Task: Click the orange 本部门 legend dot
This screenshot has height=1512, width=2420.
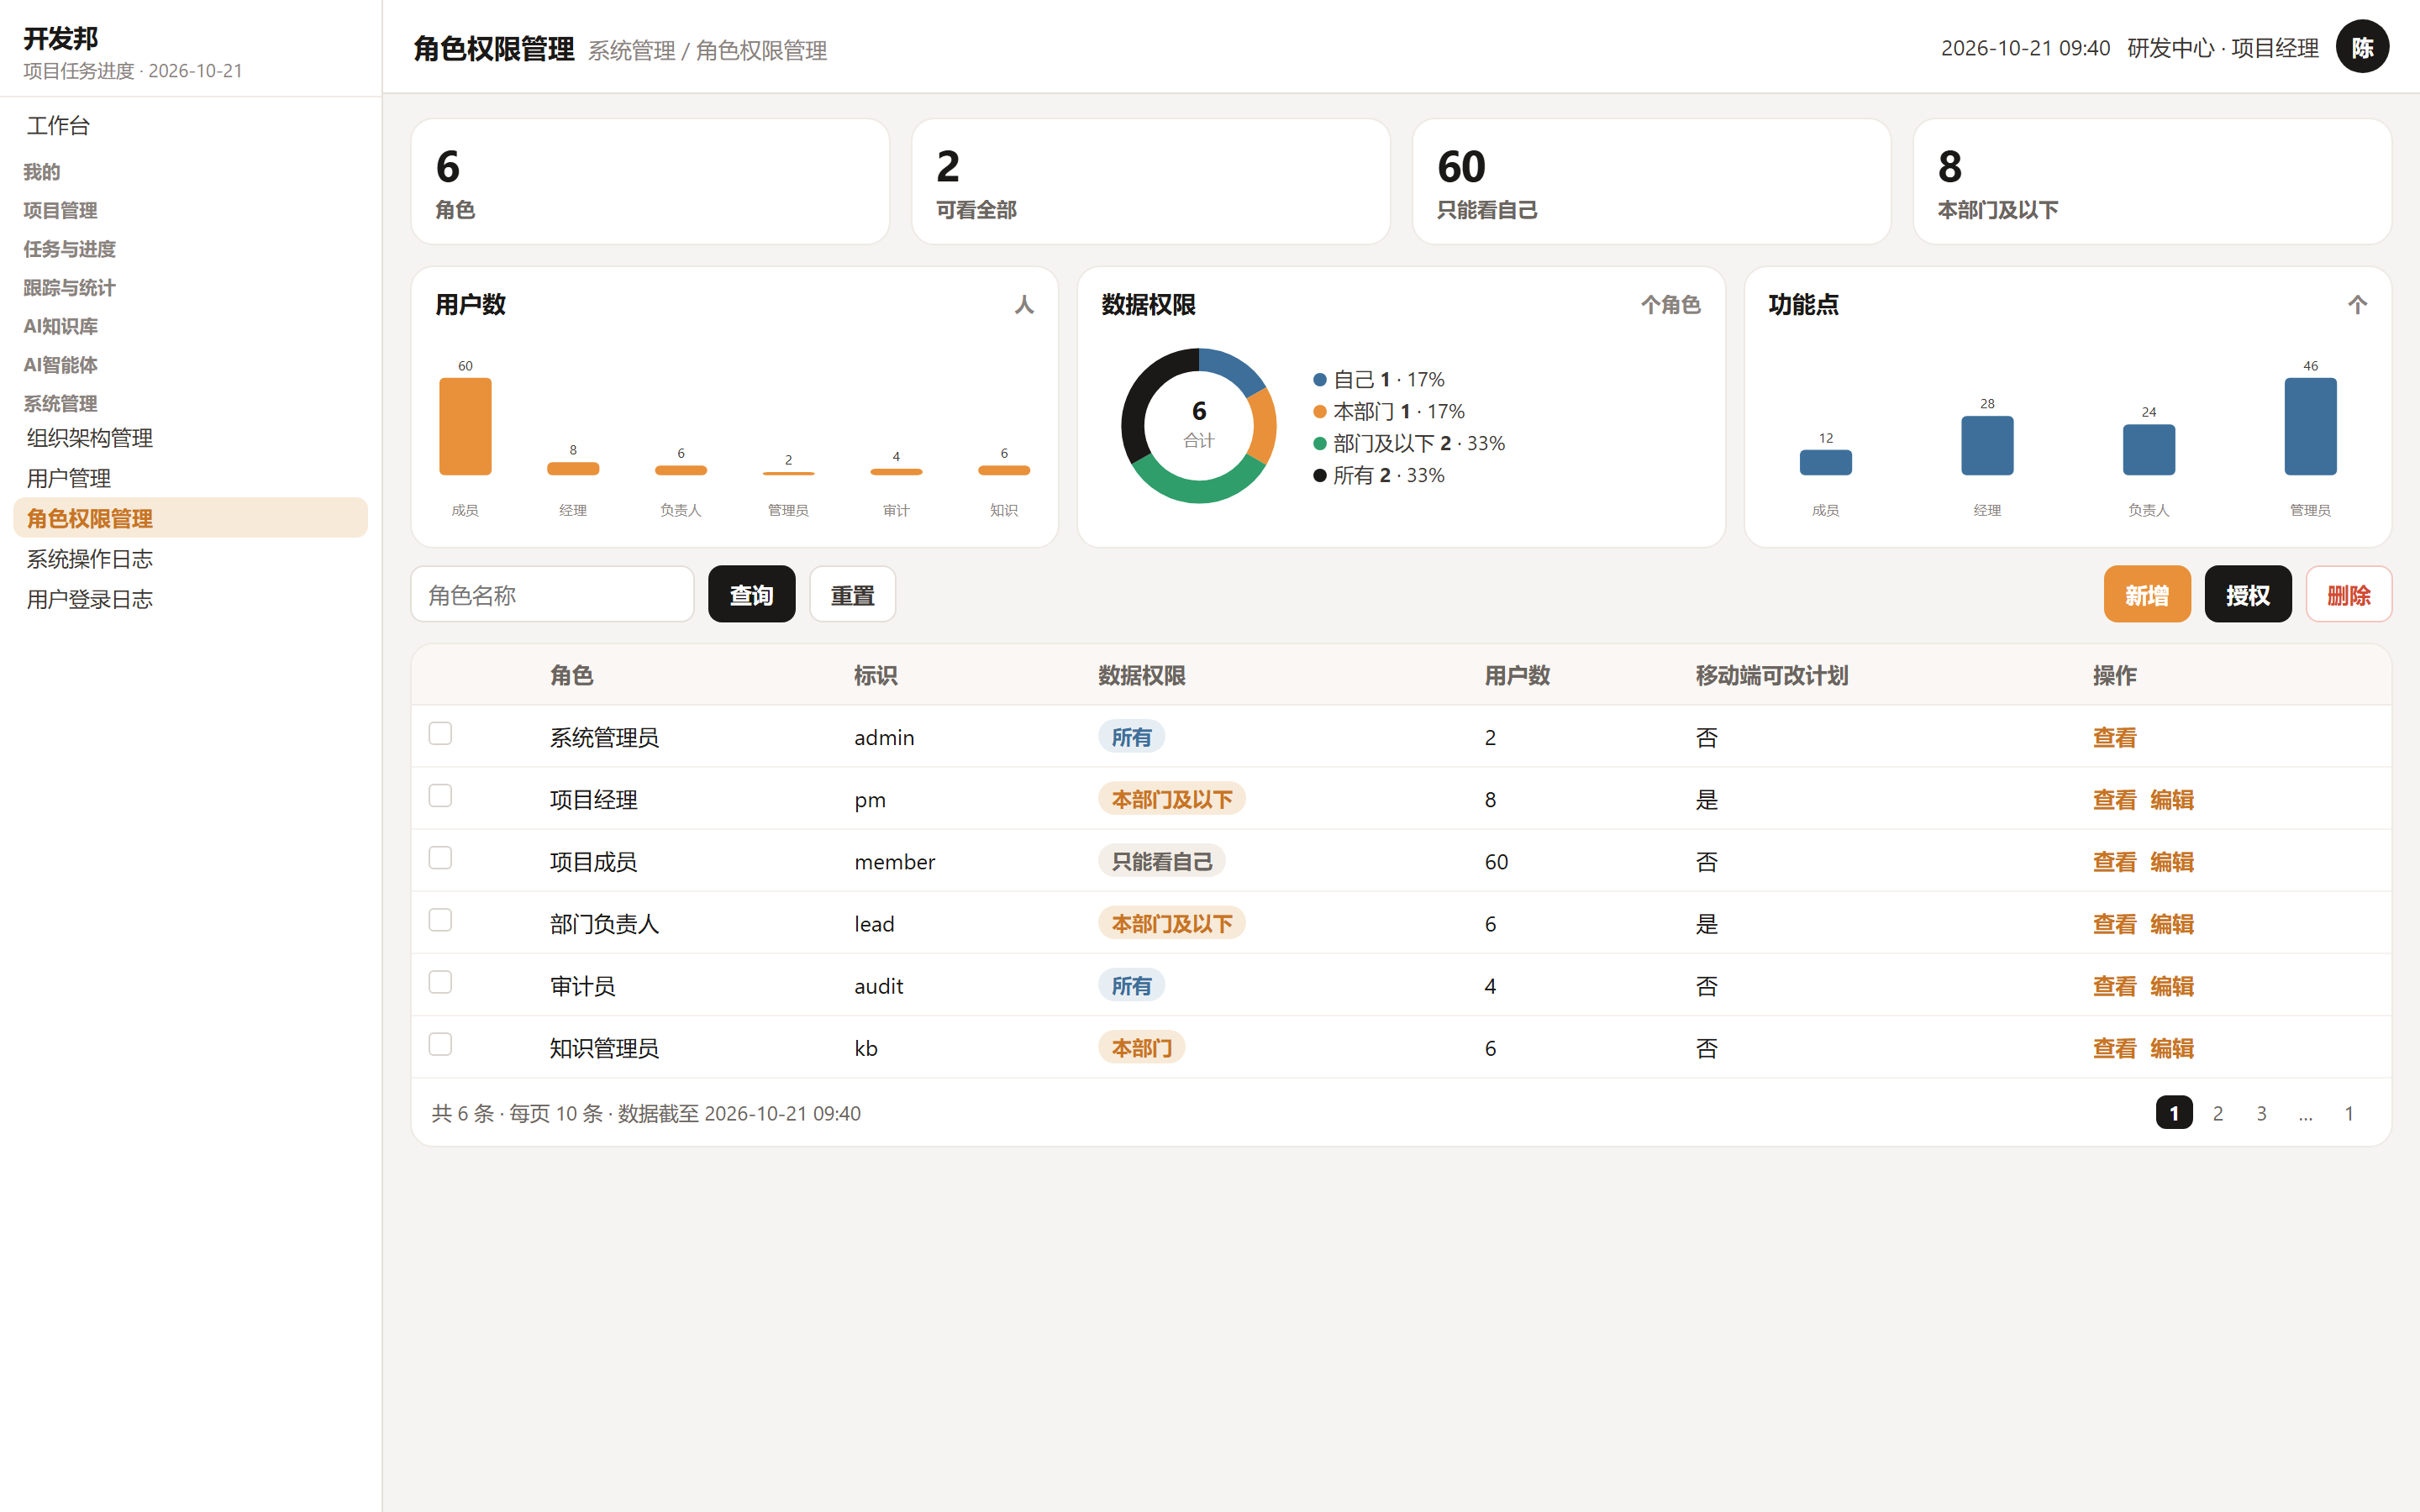Action: [1319, 412]
